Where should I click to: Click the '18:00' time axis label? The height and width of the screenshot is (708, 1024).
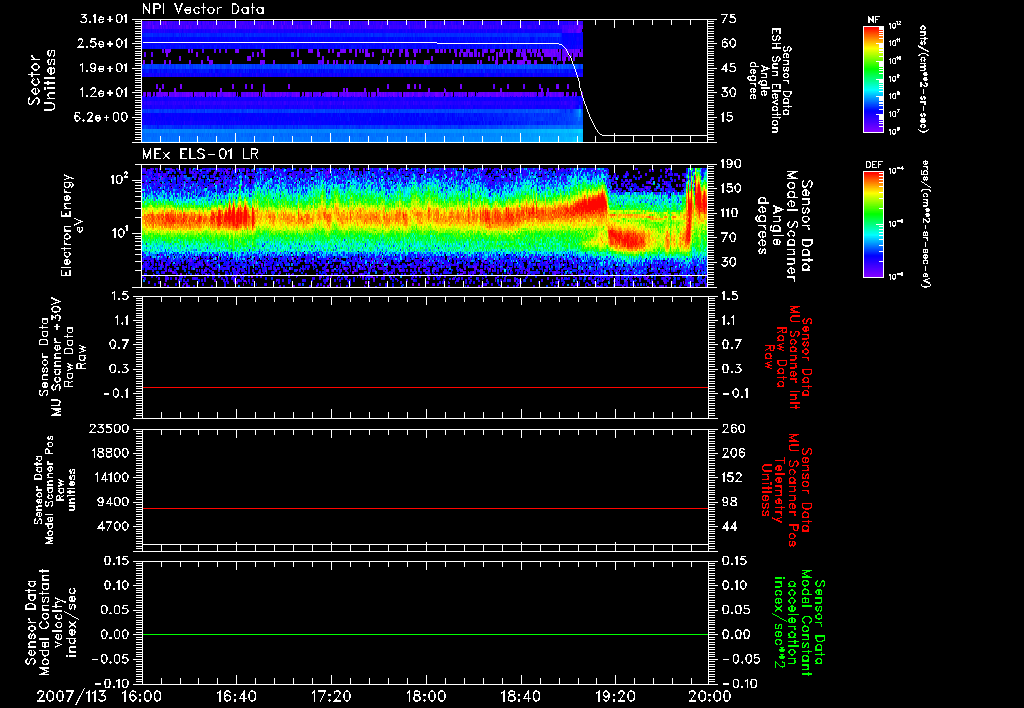point(426,696)
